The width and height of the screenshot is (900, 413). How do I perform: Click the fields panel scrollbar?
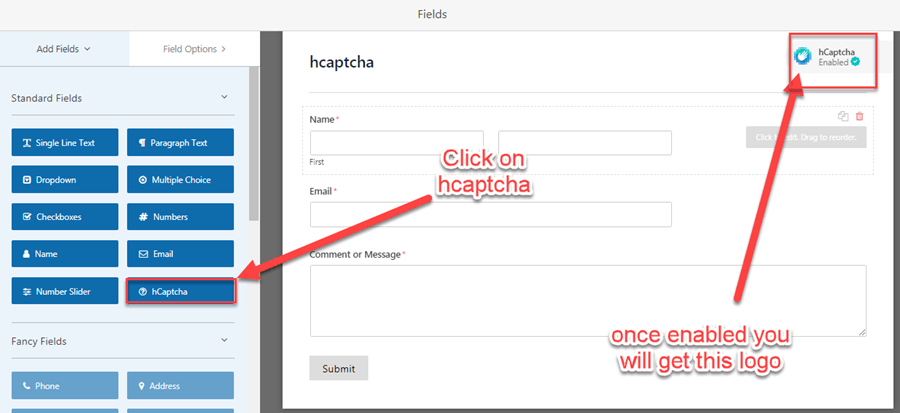tap(254, 143)
